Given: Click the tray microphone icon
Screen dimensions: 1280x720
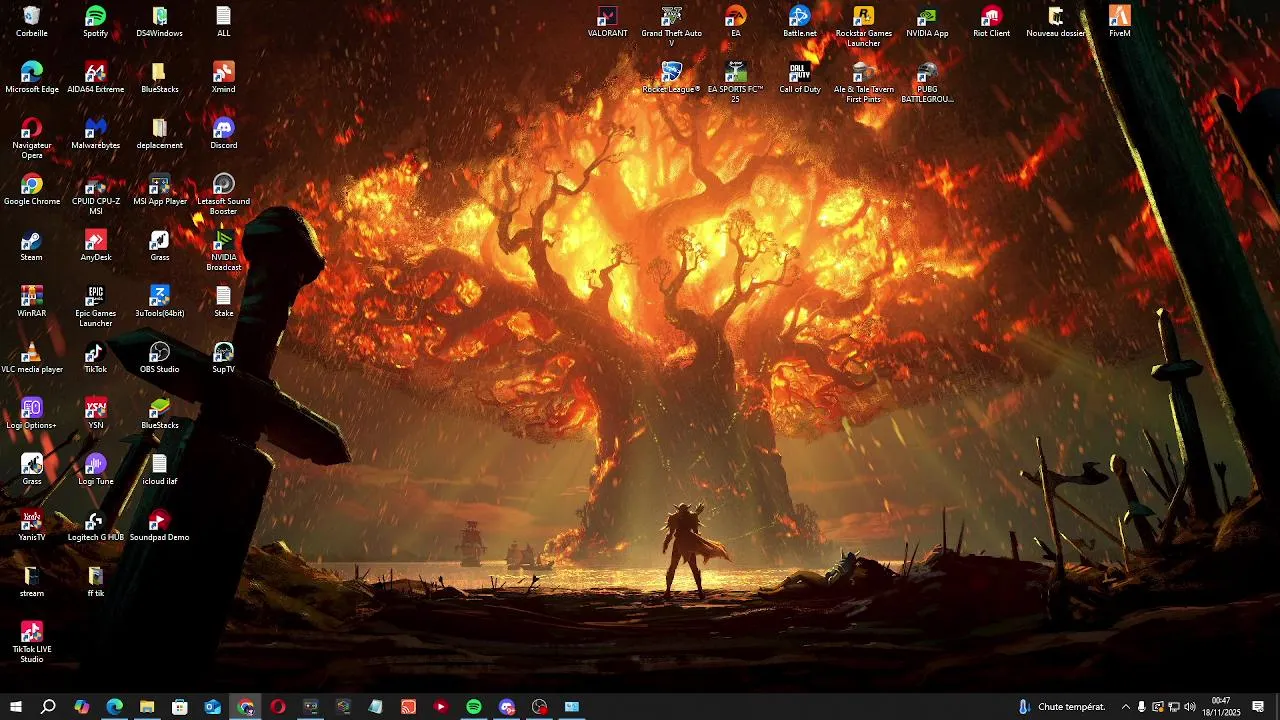Looking at the screenshot, I should 1141,707.
